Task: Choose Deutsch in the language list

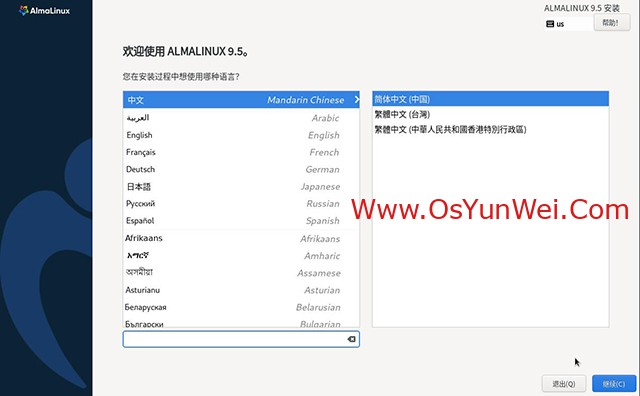Action: pyautogui.click(x=241, y=169)
